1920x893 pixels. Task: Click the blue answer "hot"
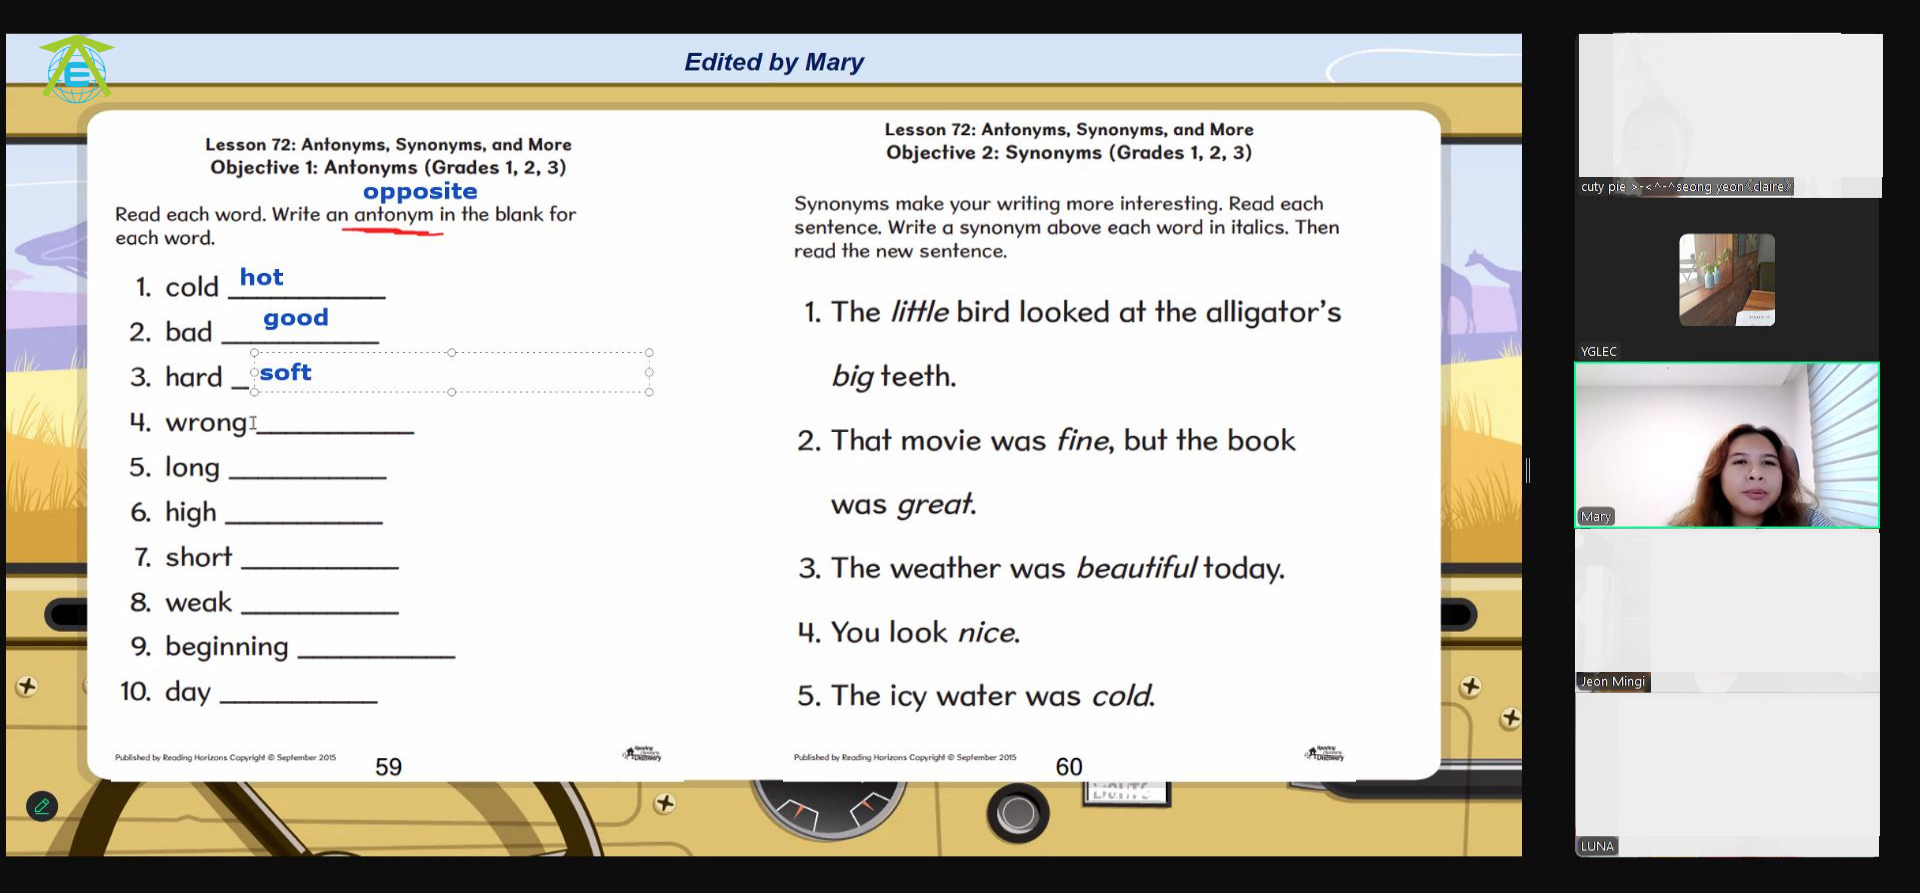pyautogui.click(x=261, y=277)
